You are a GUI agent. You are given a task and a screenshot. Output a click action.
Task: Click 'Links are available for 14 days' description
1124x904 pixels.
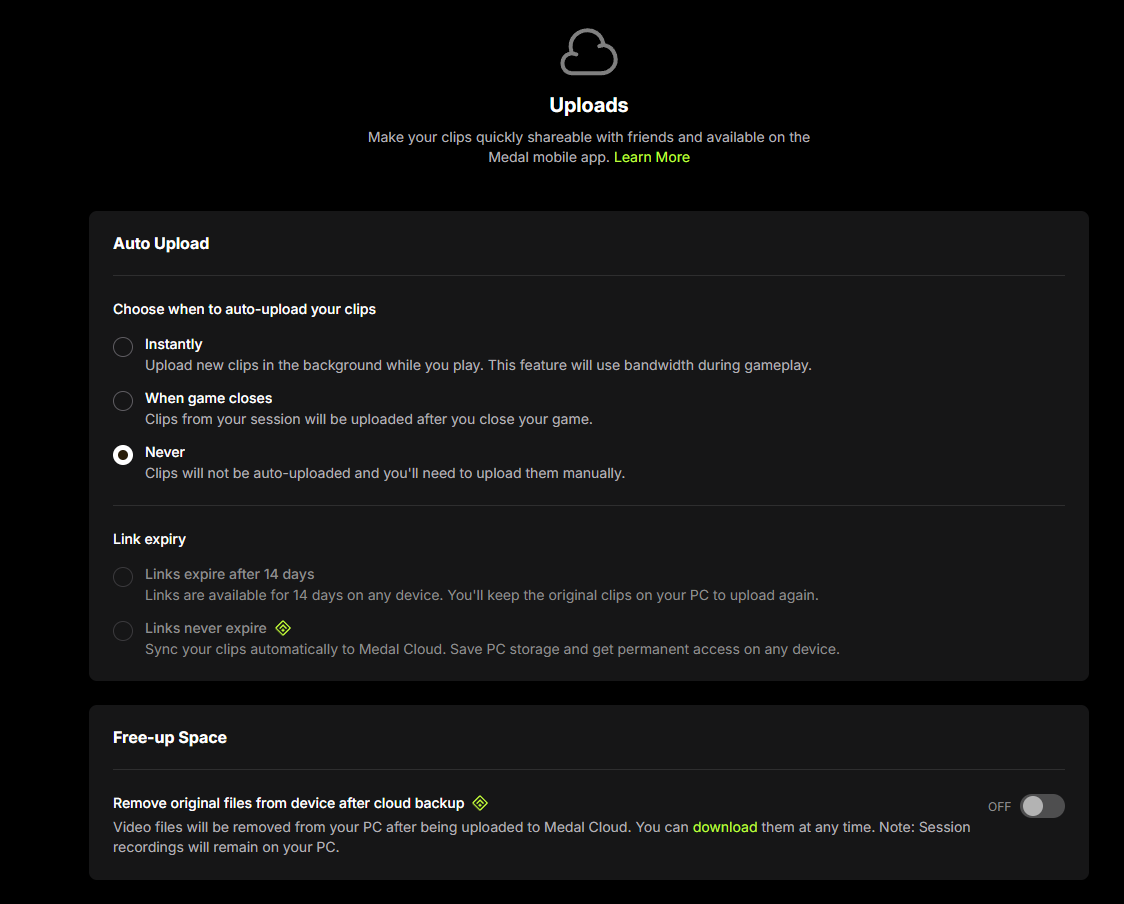482,595
